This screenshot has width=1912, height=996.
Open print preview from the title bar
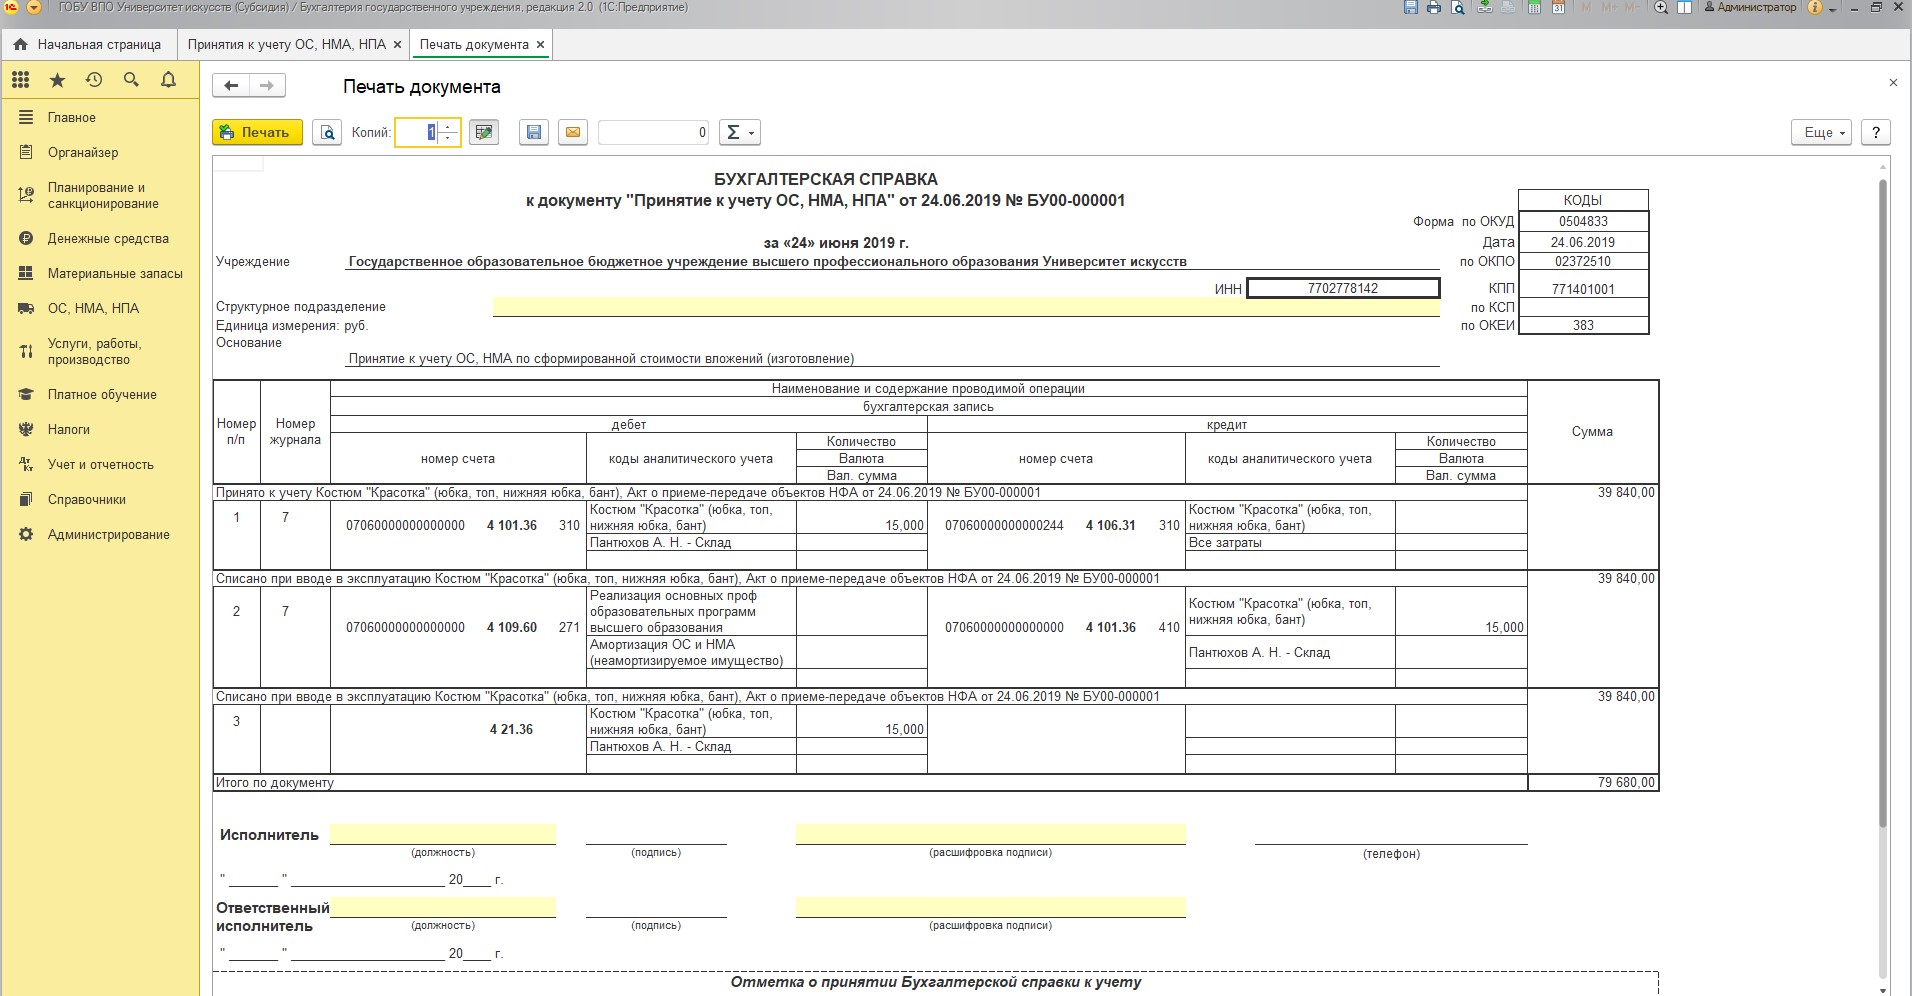pyautogui.click(x=1458, y=8)
